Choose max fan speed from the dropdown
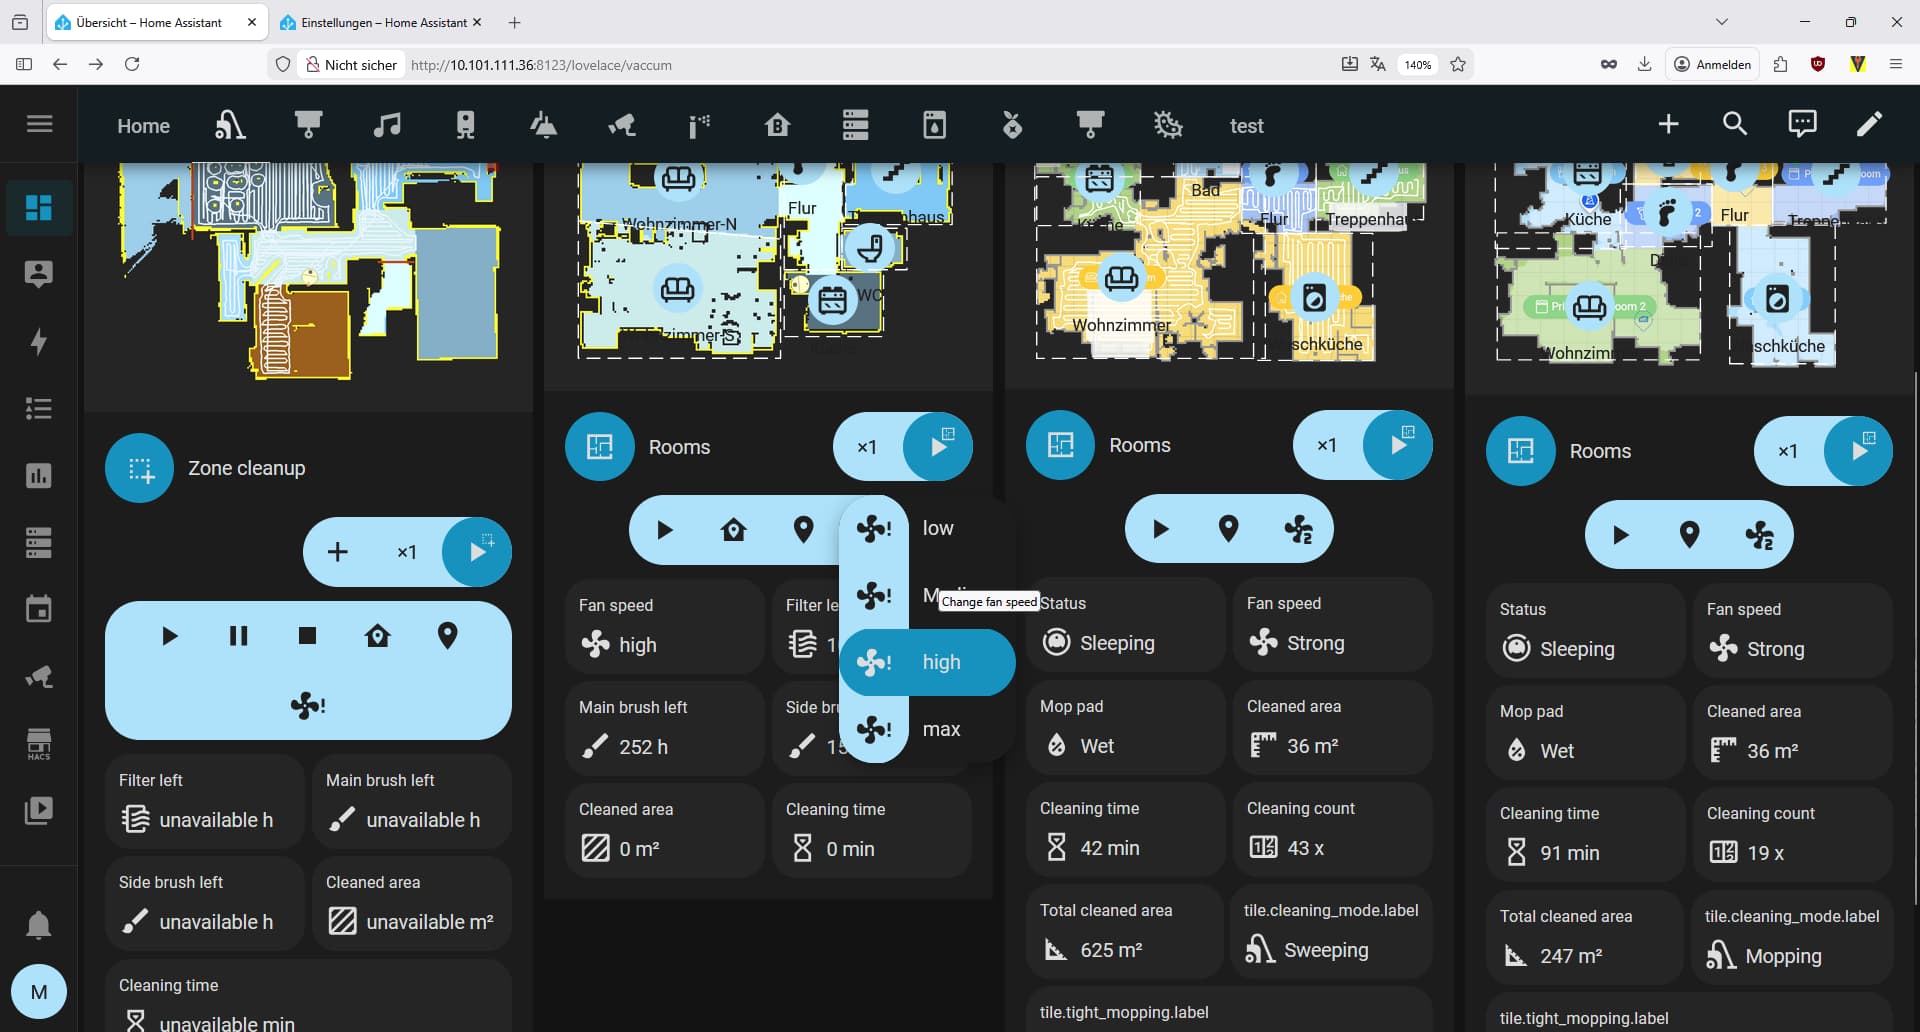The image size is (1920, 1032). [927, 729]
